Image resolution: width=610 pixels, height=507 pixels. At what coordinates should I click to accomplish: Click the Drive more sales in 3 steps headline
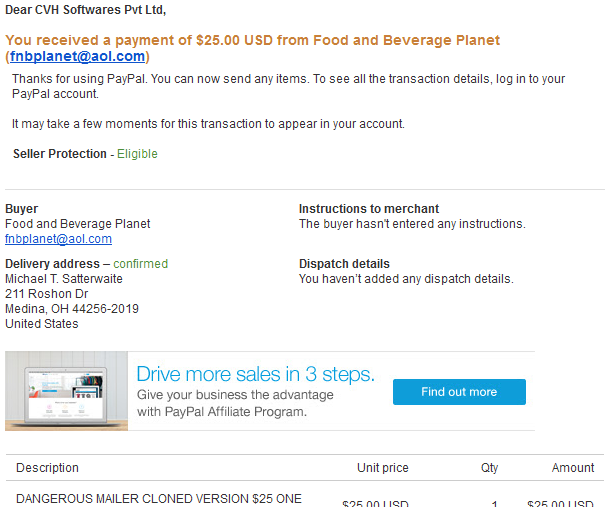tap(255, 374)
